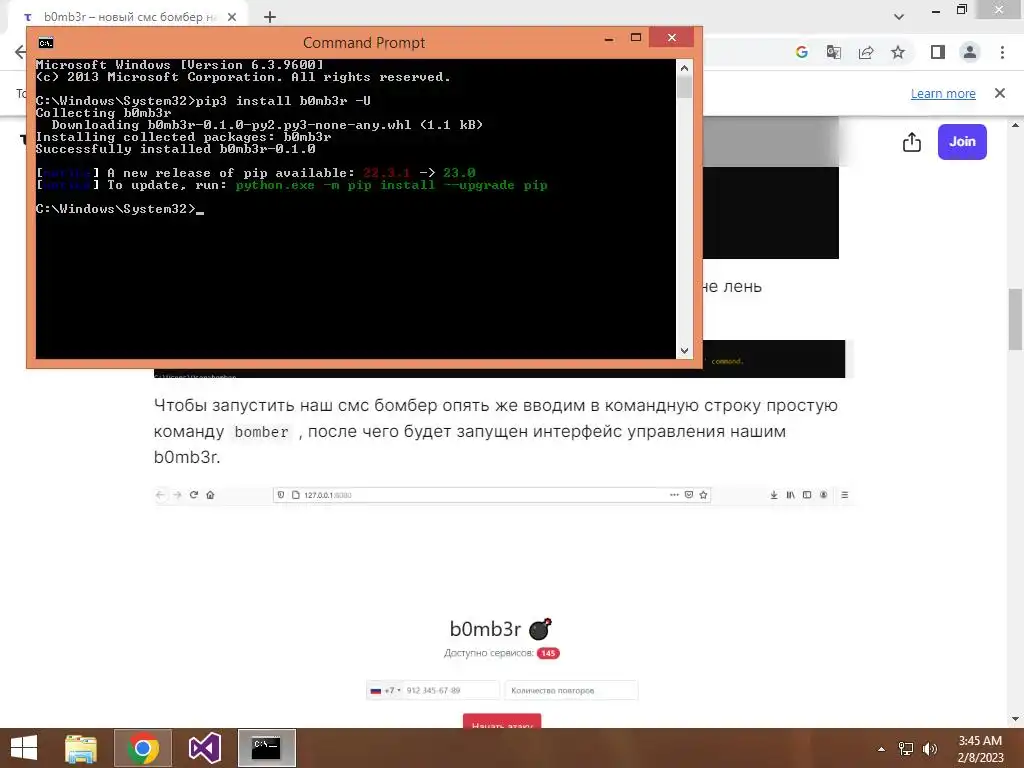
Task: Open the Windows Start button
Action: pyautogui.click(x=24, y=748)
